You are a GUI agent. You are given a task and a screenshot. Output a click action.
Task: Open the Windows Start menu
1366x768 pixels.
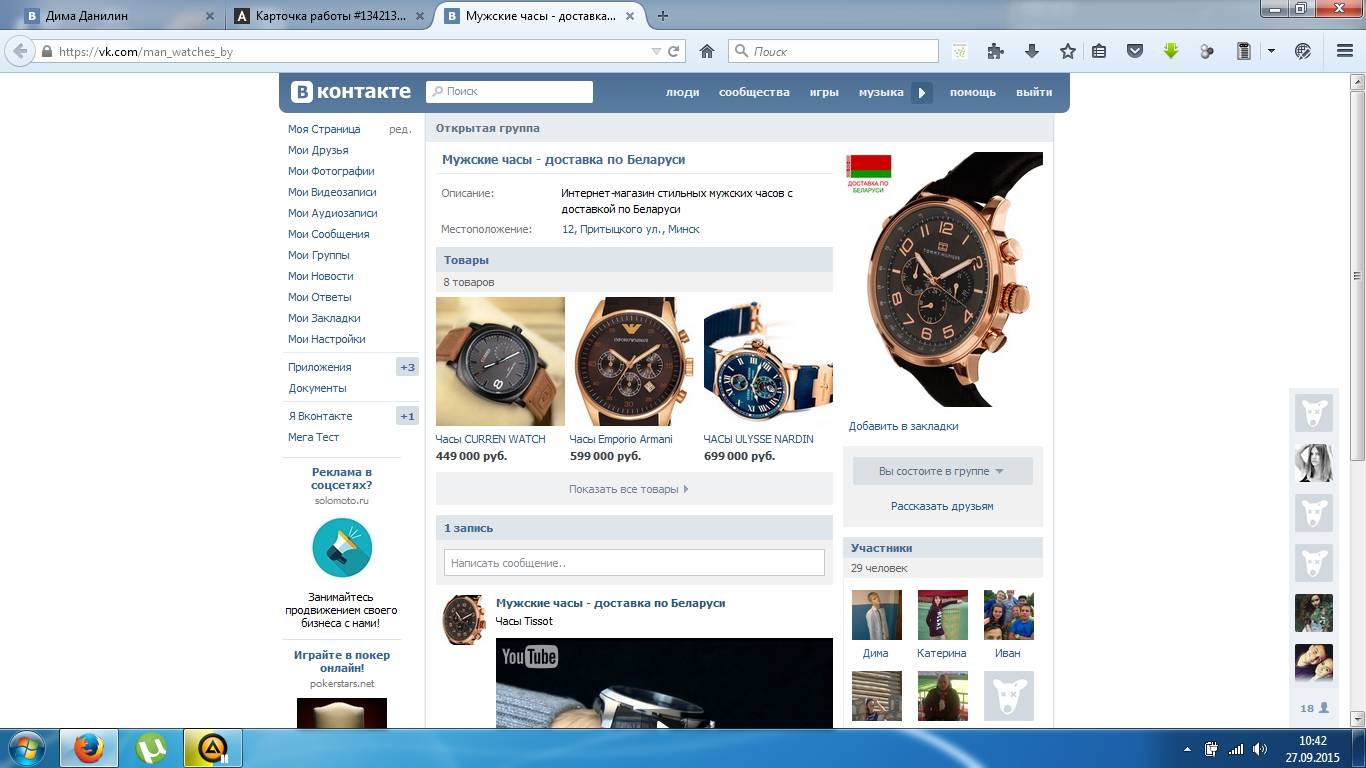25,748
